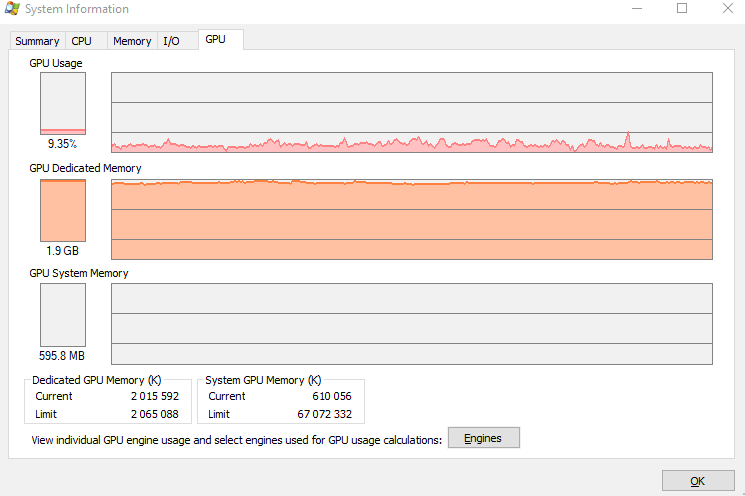Open the CPU tab

[81, 41]
